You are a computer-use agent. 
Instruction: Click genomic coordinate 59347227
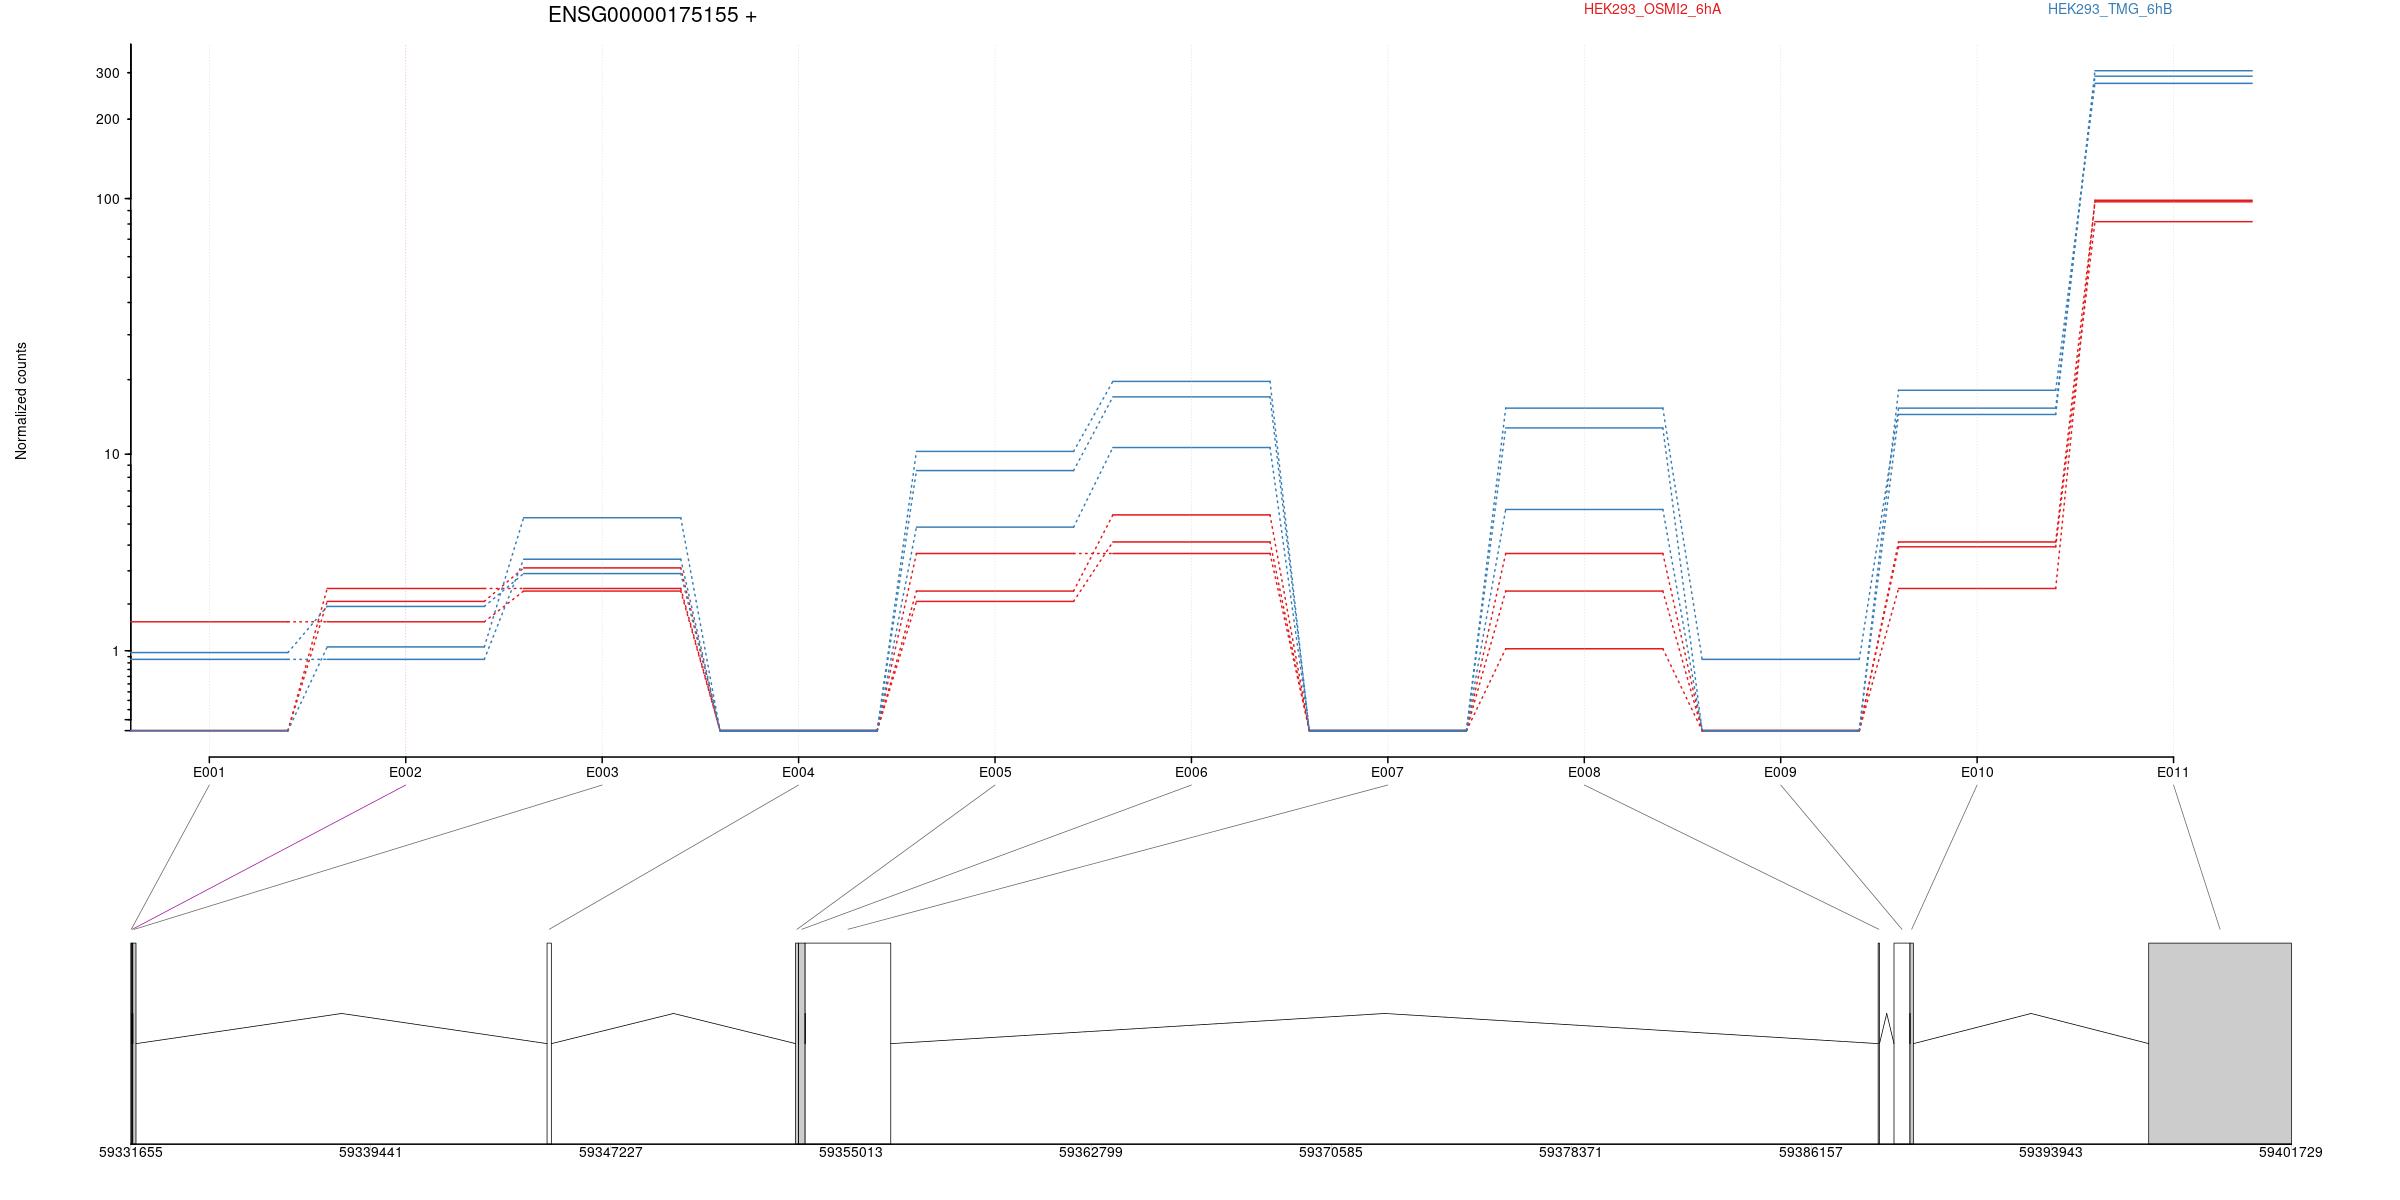pos(611,1152)
